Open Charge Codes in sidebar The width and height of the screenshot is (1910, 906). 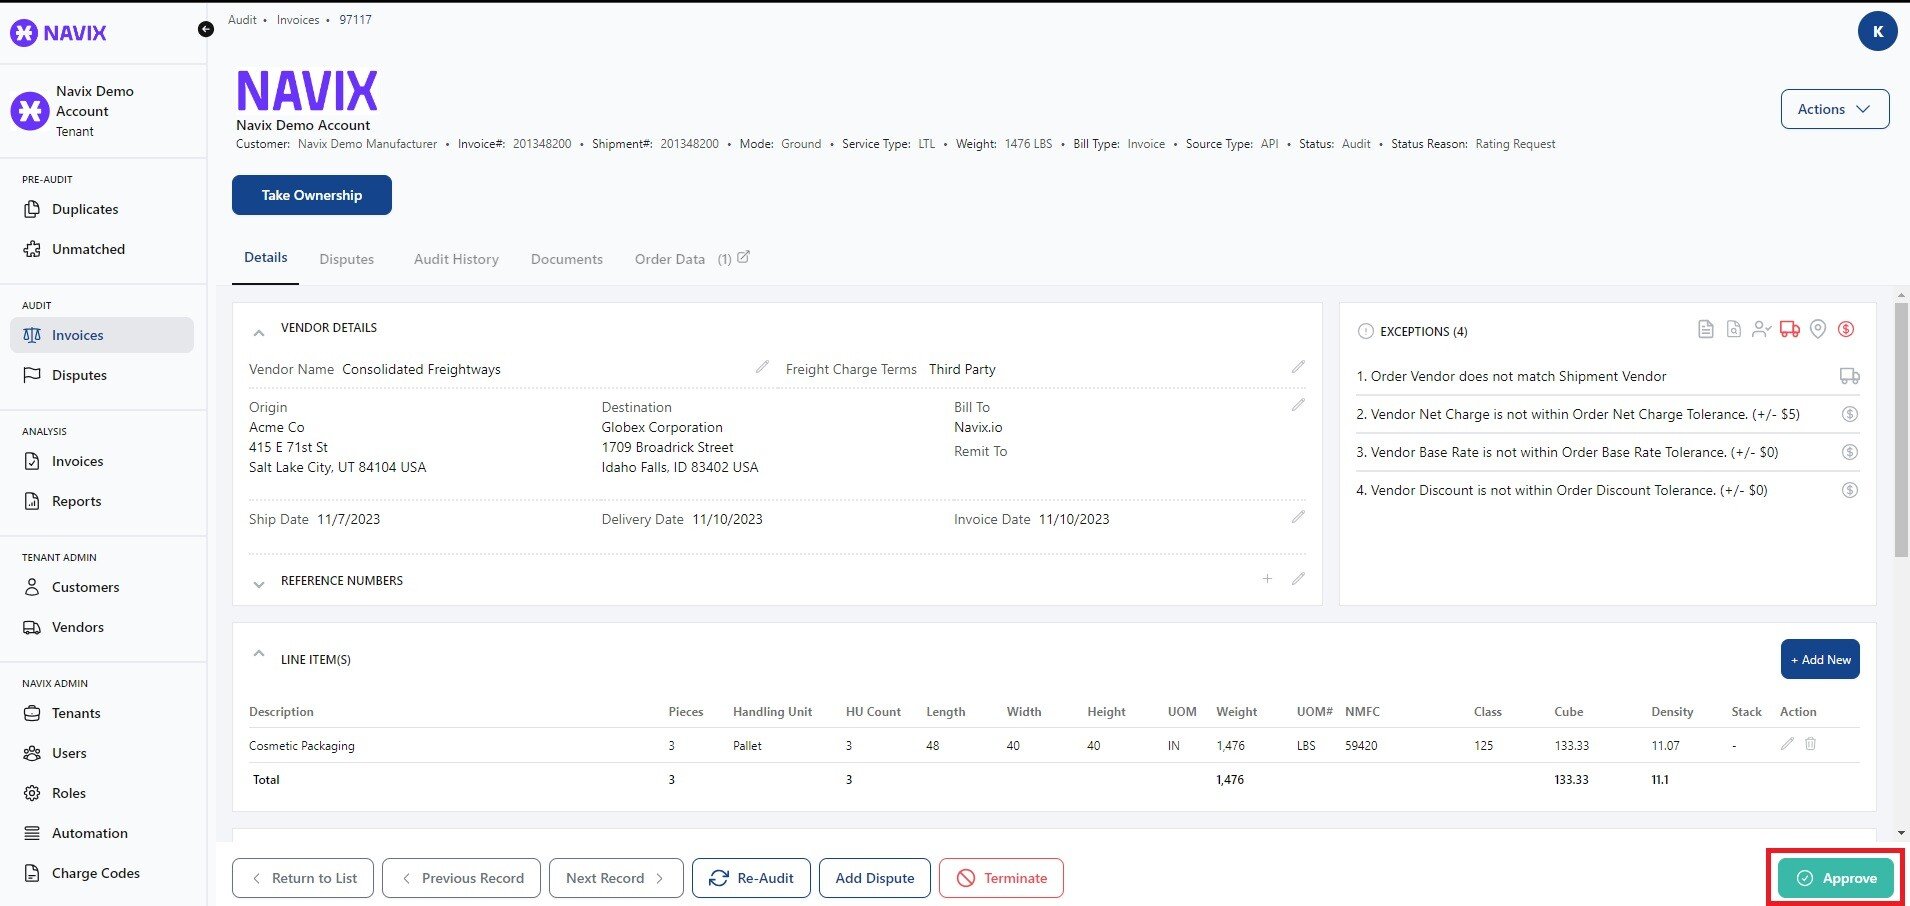[x=102, y=873]
